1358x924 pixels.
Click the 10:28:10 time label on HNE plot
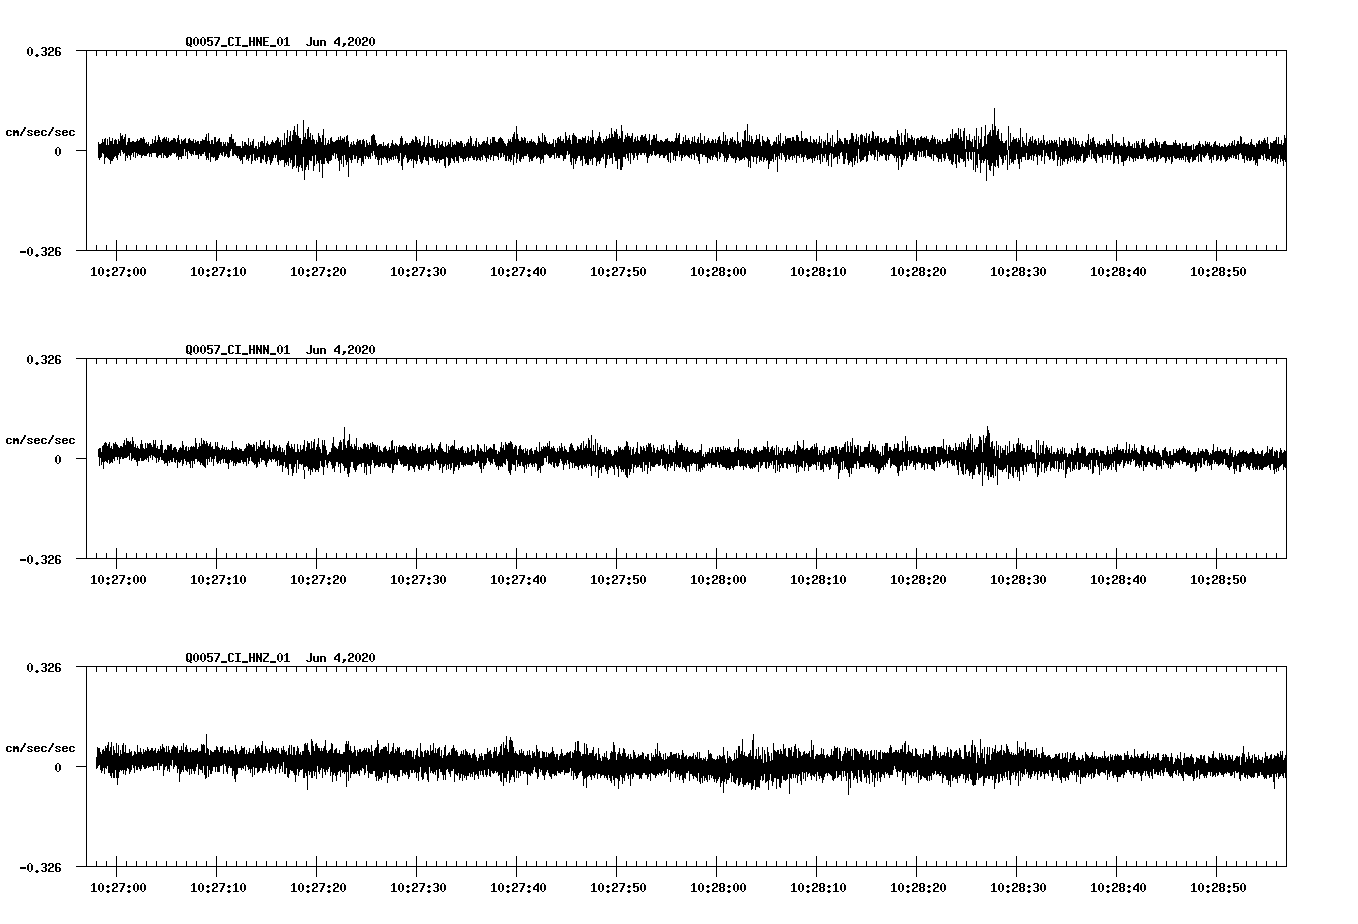[818, 271]
